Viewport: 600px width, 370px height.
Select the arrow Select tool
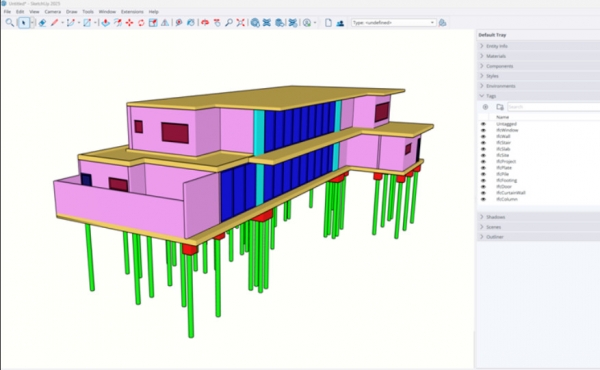point(24,23)
